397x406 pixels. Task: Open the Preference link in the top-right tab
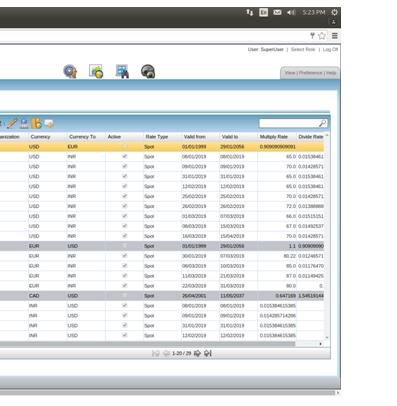pyautogui.click(x=310, y=73)
